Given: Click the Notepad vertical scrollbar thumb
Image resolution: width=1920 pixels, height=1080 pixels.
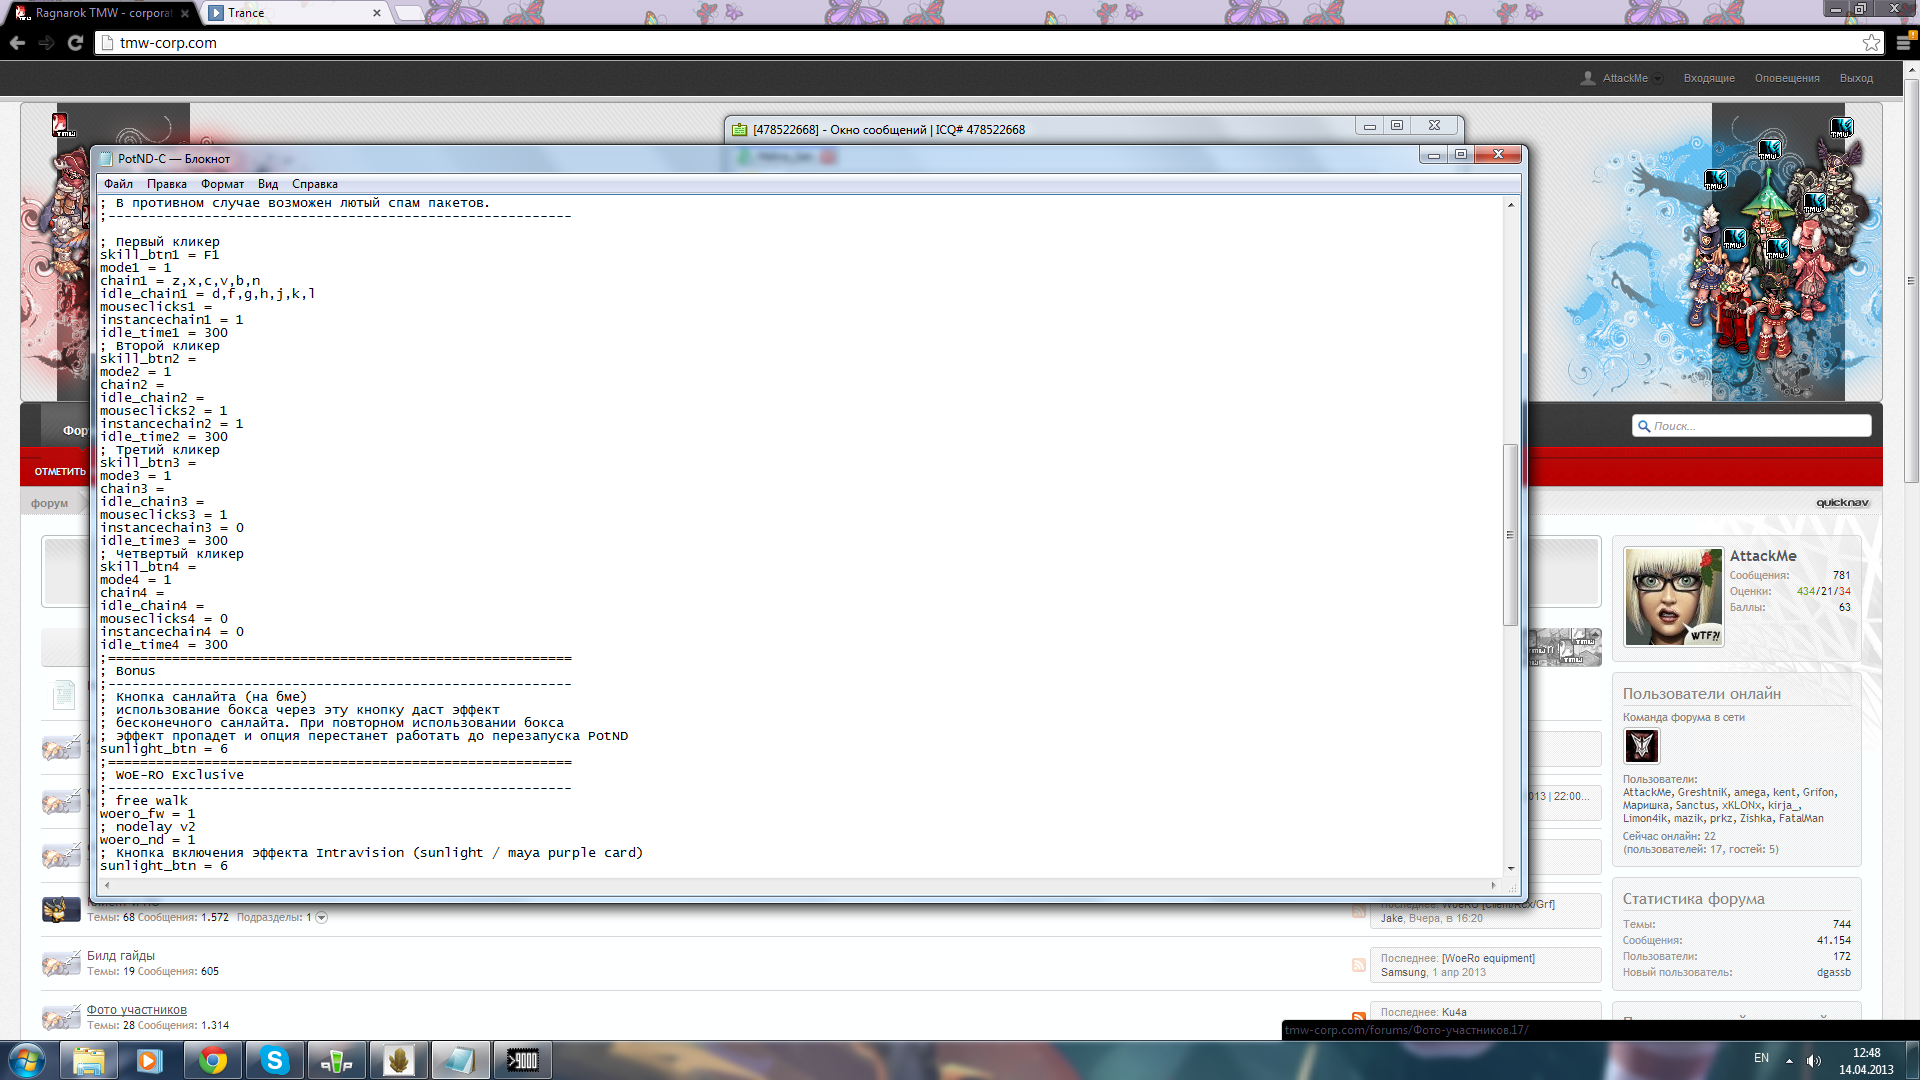Looking at the screenshot, I should tap(1511, 535).
